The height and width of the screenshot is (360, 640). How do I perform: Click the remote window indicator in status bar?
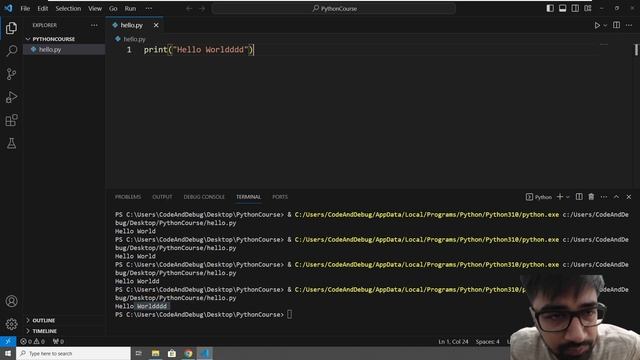(8, 341)
